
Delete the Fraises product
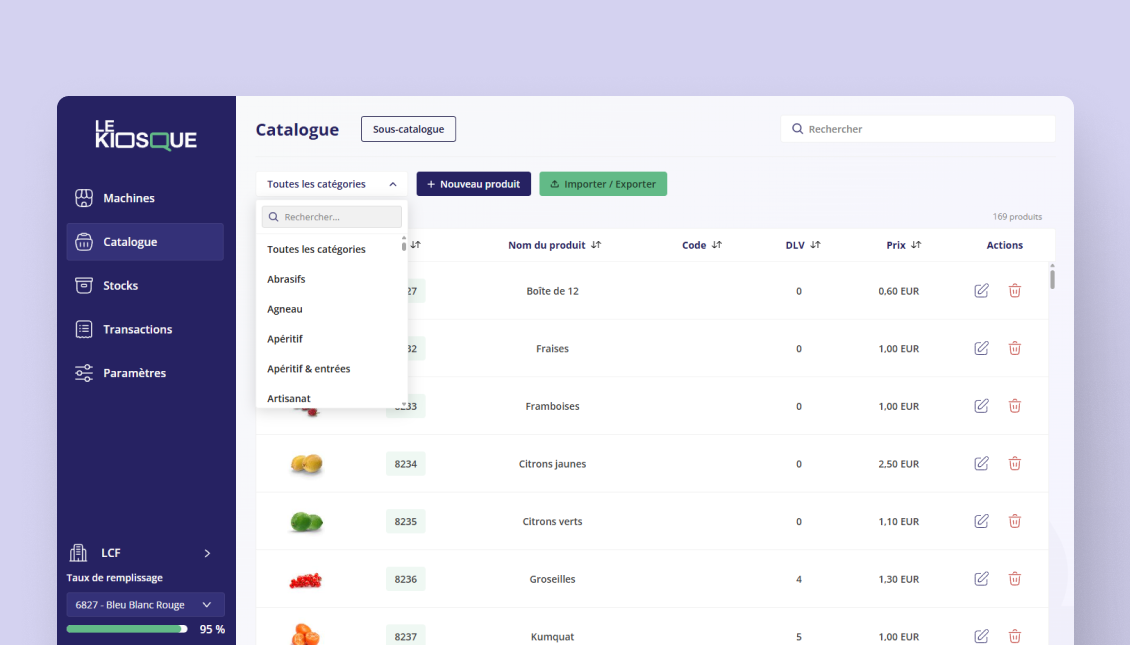[1015, 348]
